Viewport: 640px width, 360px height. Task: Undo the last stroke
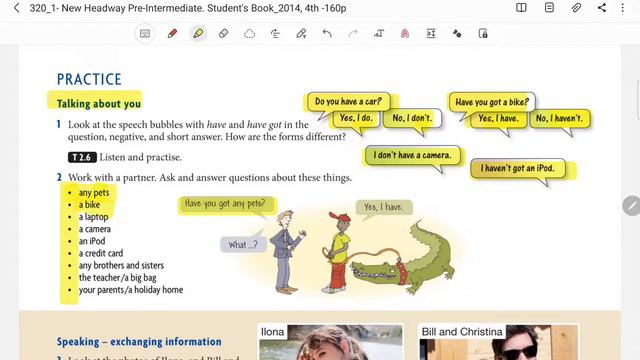[327, 33]
